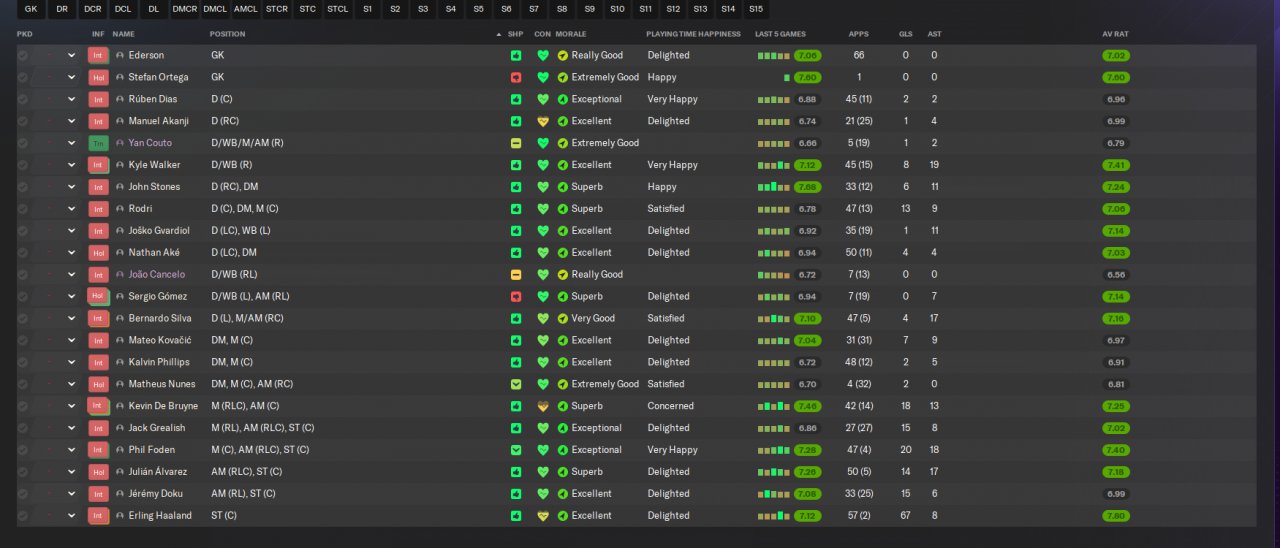Click Ederson's match sharpness icon
Screen dimensions: 1280x548
point(516,55)
